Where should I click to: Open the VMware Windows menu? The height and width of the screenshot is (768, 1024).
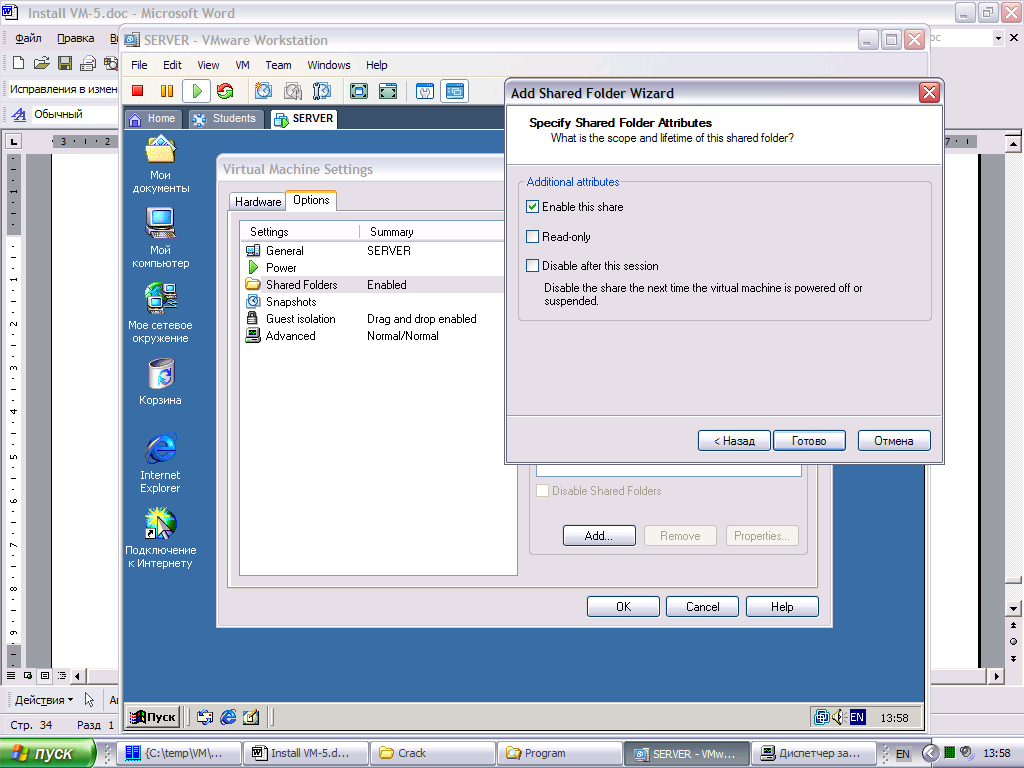[x=328, y=65]
